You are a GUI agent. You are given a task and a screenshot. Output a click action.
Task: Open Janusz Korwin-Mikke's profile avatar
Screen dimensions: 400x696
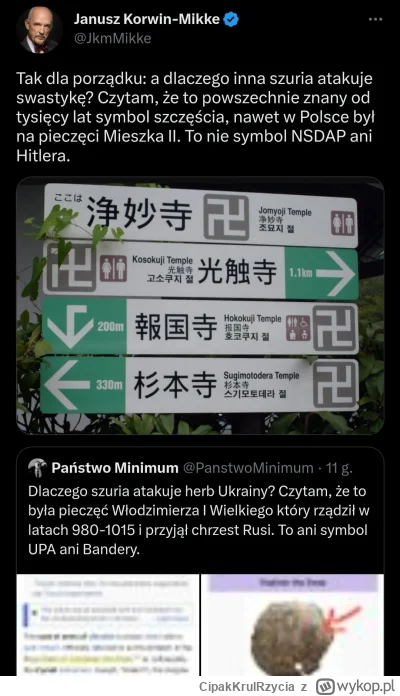[39, 30]
